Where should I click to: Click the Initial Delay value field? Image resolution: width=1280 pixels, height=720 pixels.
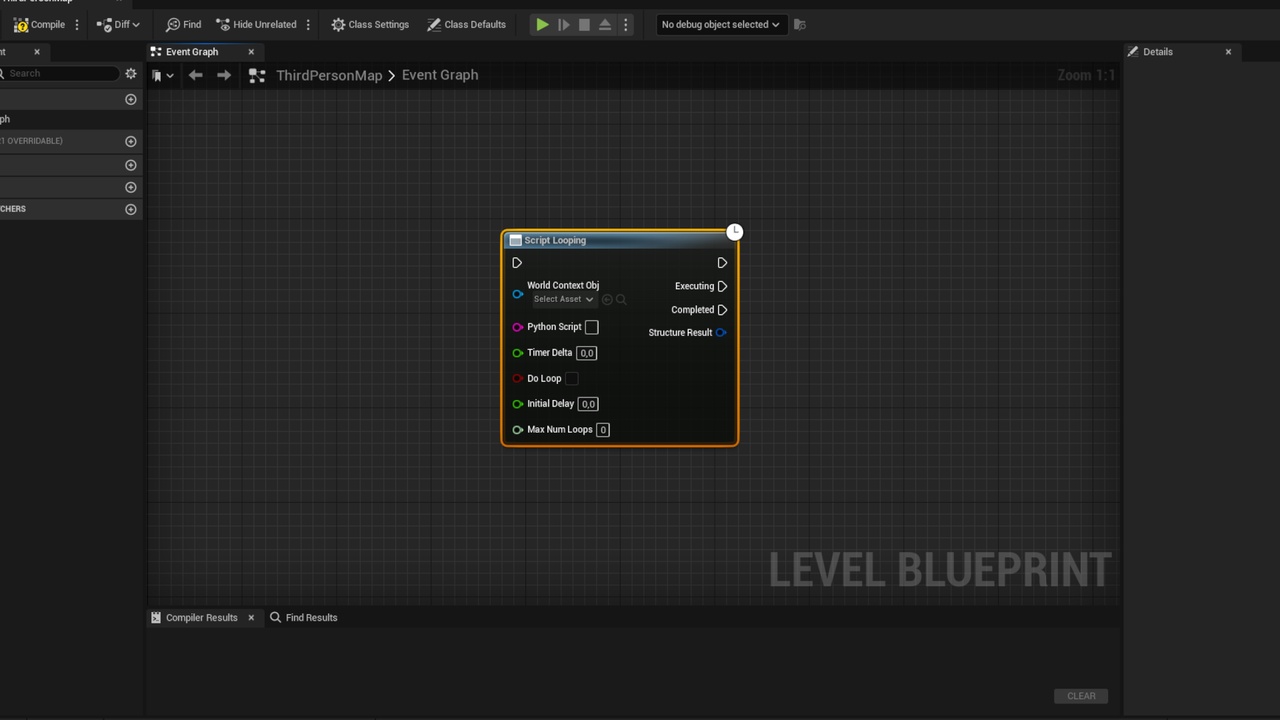click(588, 404)
